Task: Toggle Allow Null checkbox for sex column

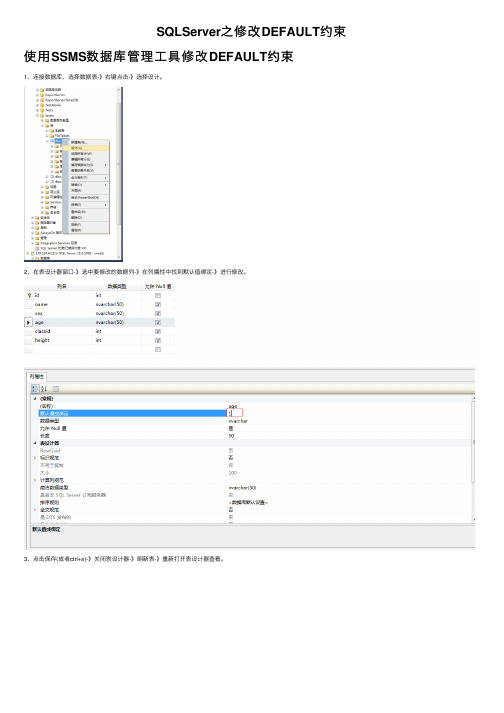Action: pyautogui.click(x=158, y=314)
